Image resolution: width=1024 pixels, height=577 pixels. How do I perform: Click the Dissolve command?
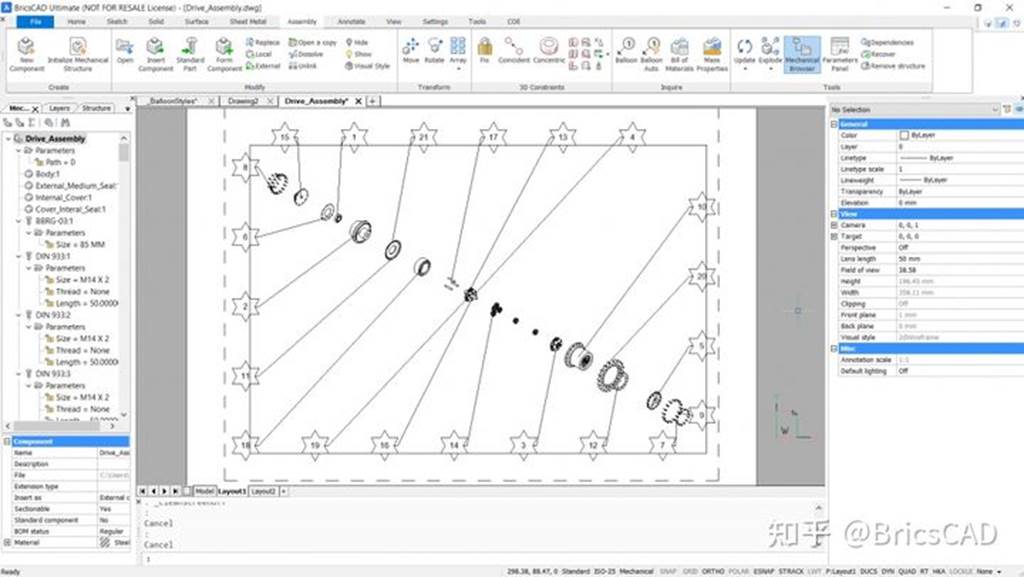click(x=306, y=54)
